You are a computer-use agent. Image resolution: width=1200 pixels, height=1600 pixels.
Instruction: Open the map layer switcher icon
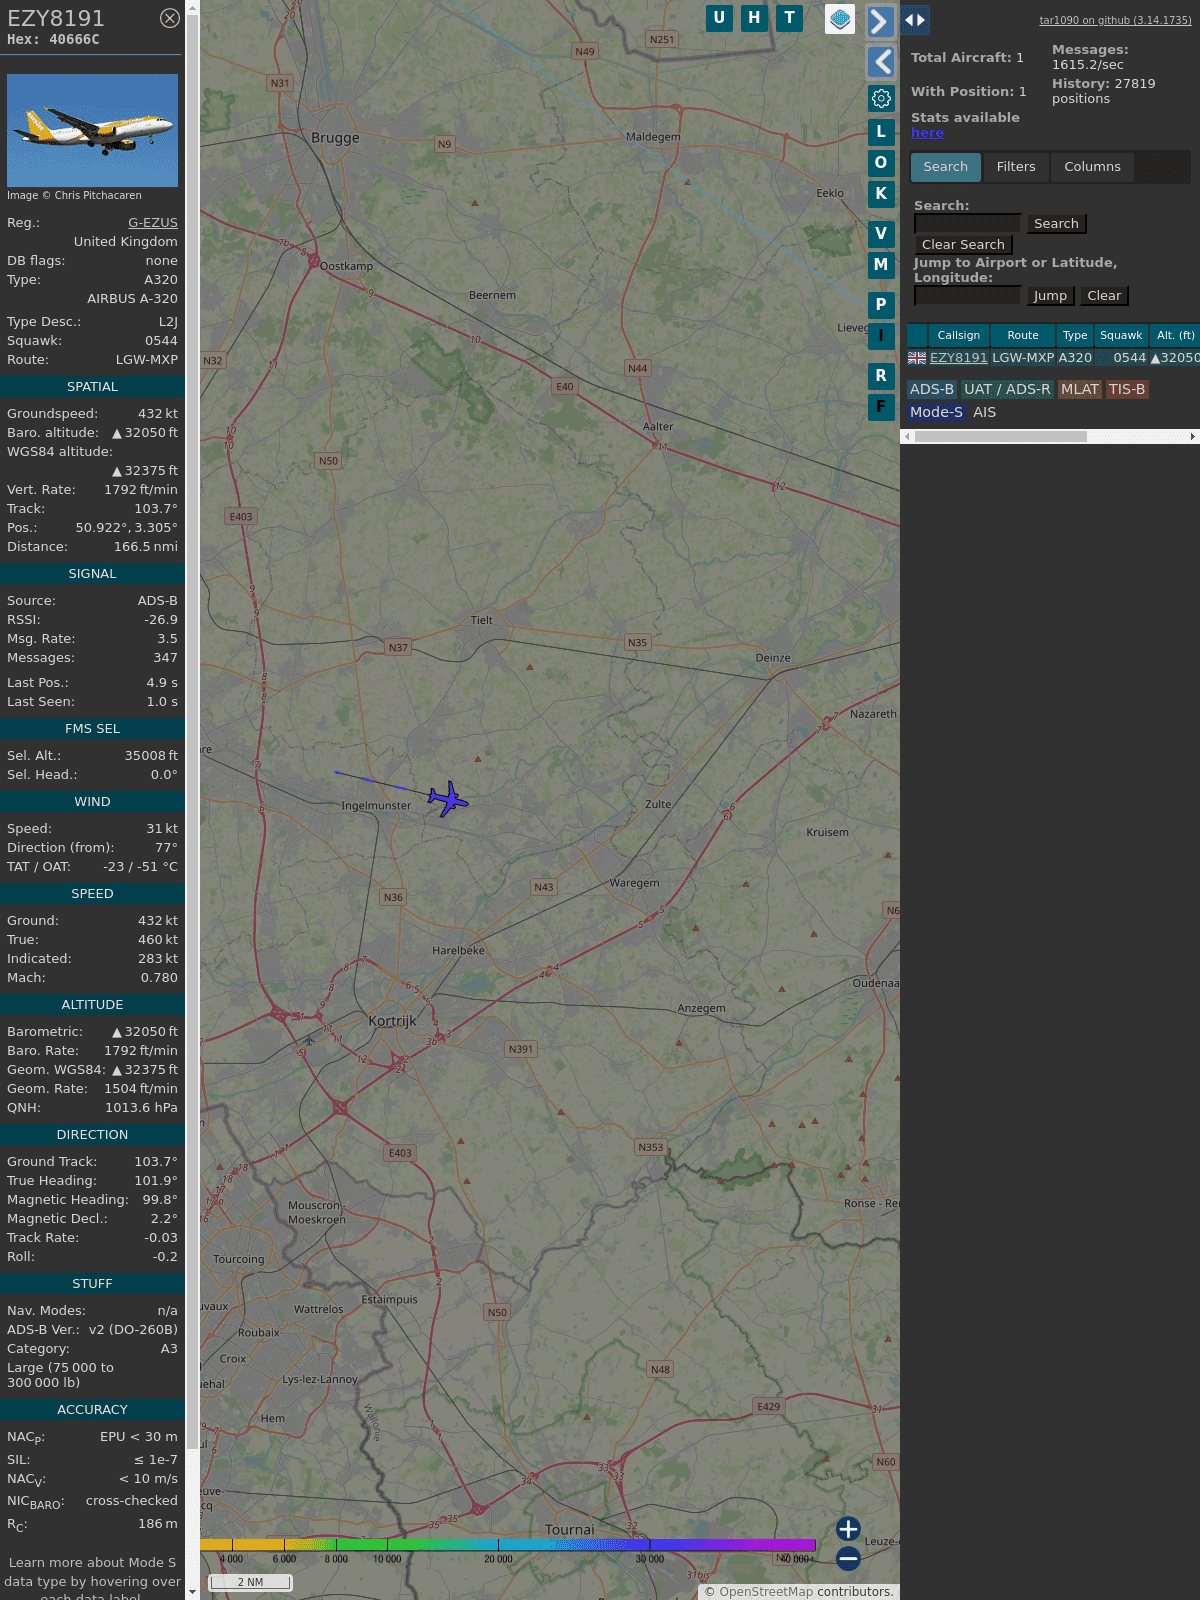[840, 19]
